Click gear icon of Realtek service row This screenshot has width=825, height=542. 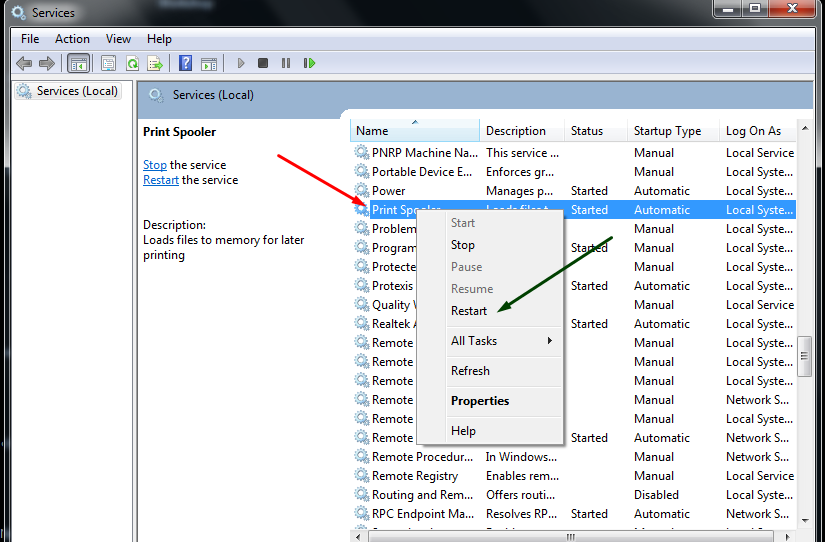pyautogui.click(x=361, y=324)
